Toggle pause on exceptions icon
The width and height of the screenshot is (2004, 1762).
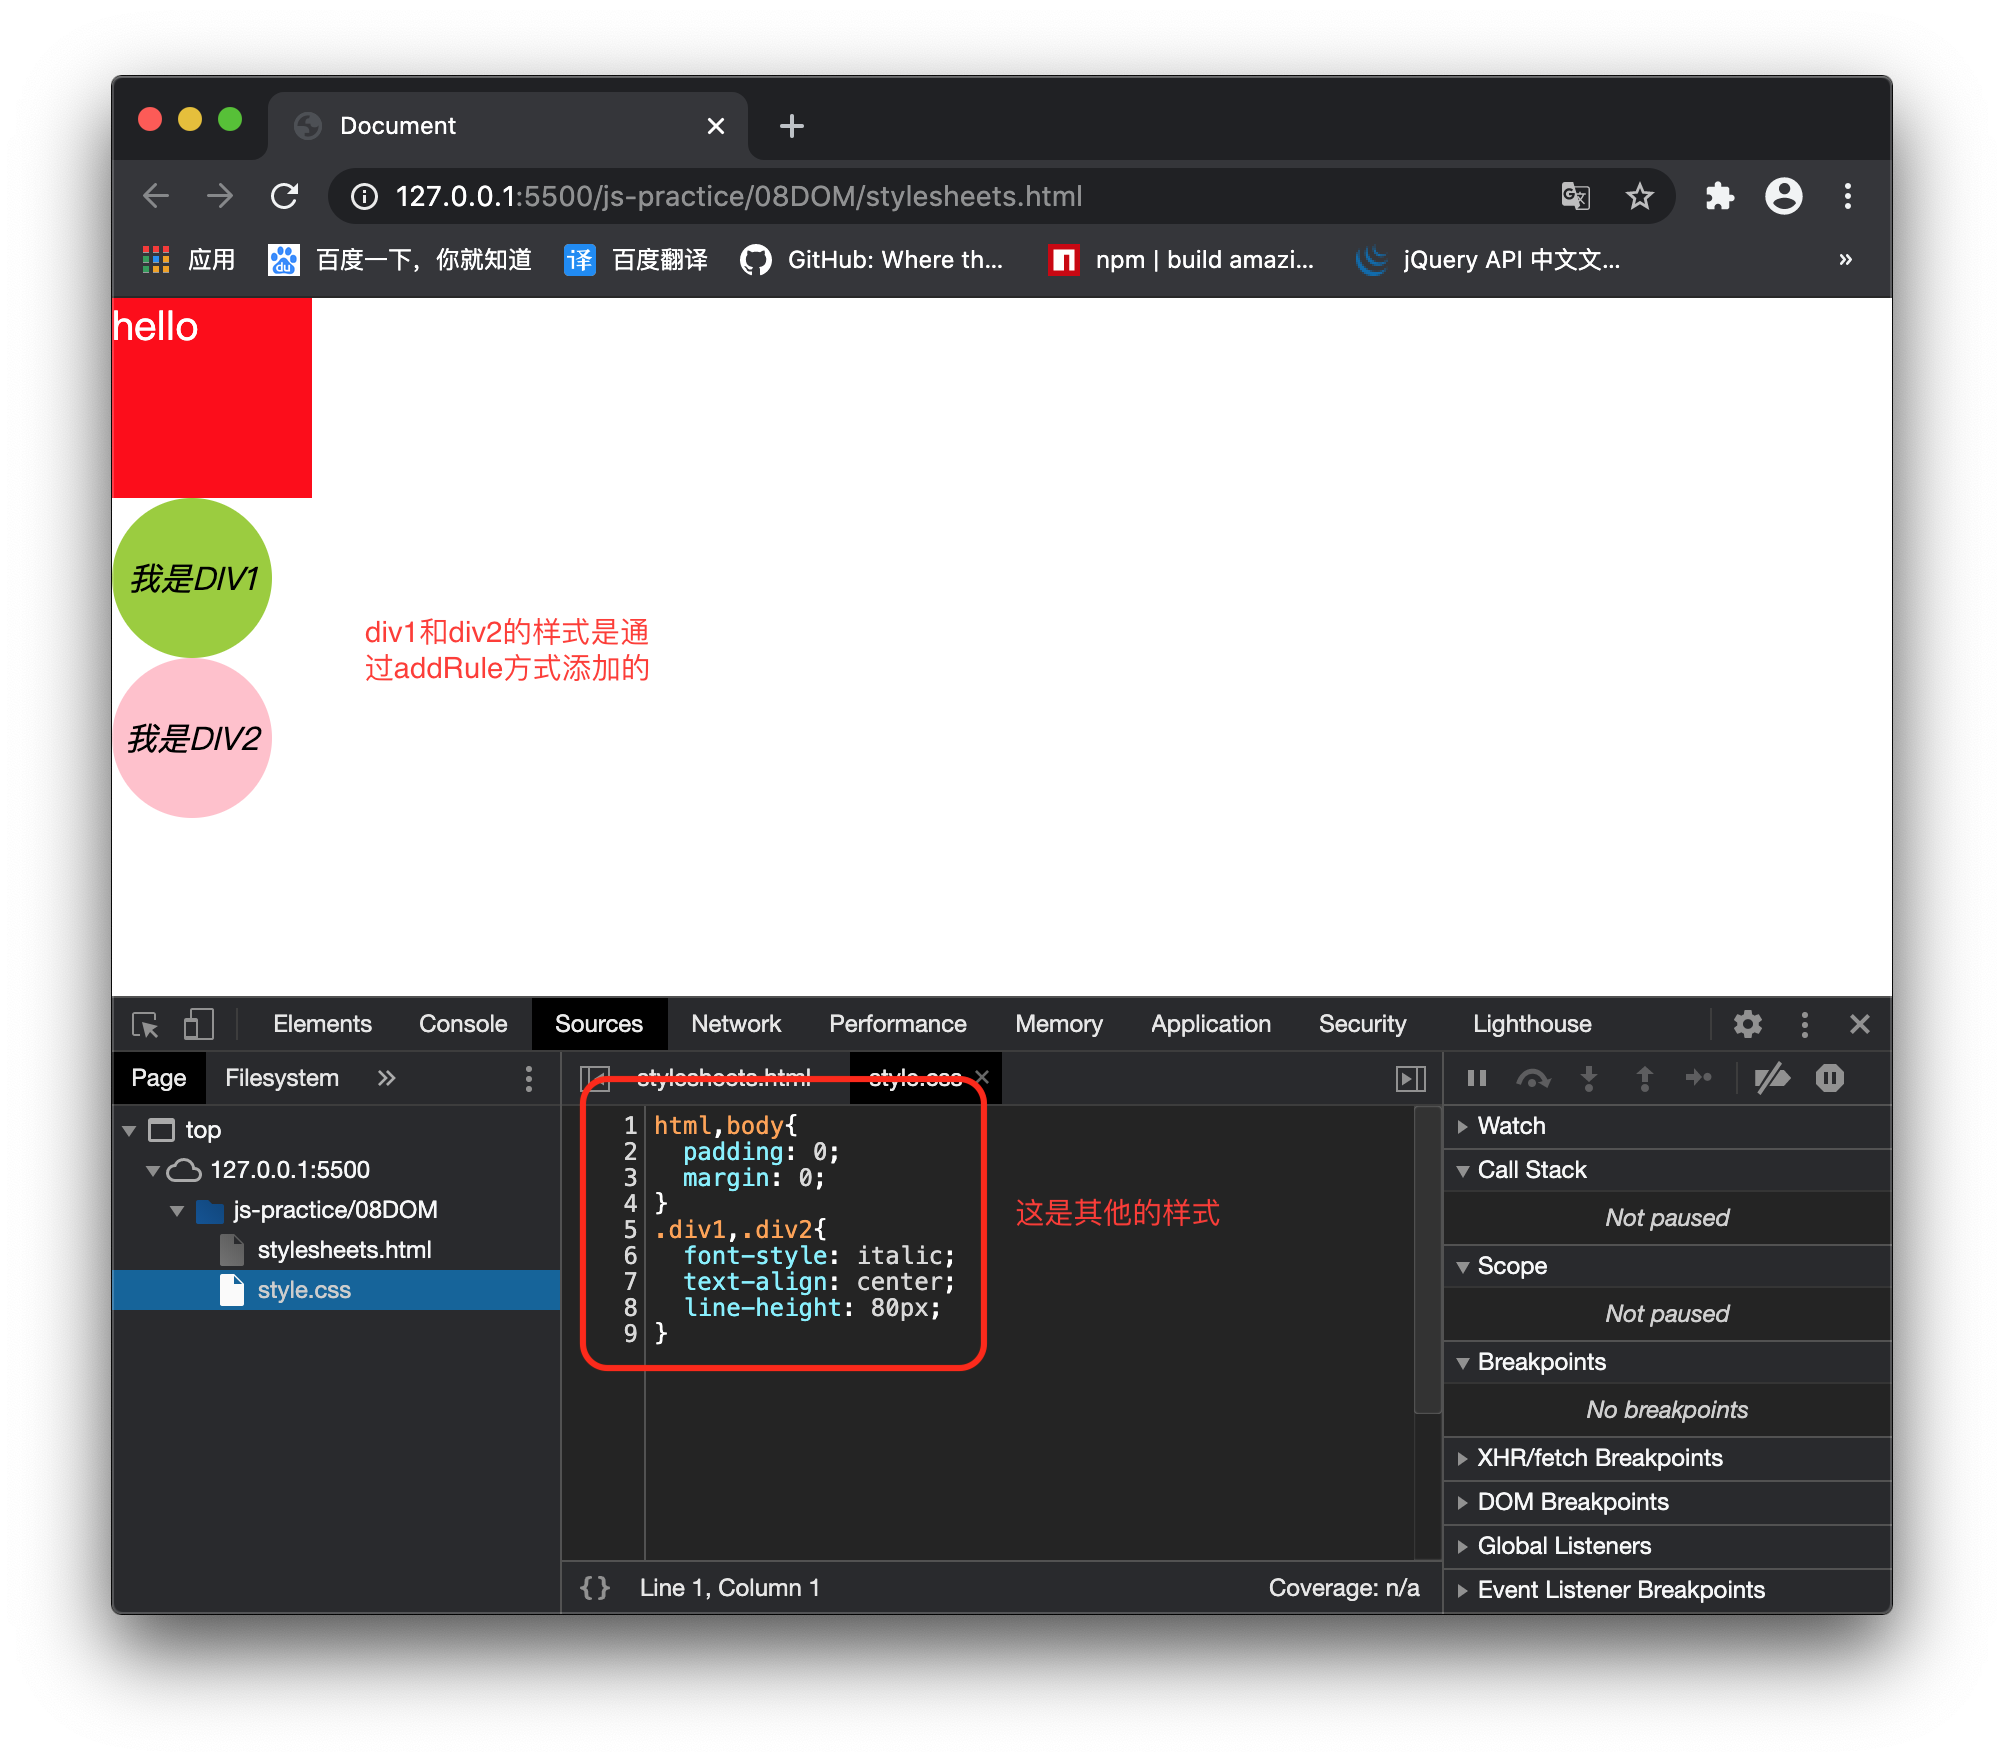click(1829, 1078)
